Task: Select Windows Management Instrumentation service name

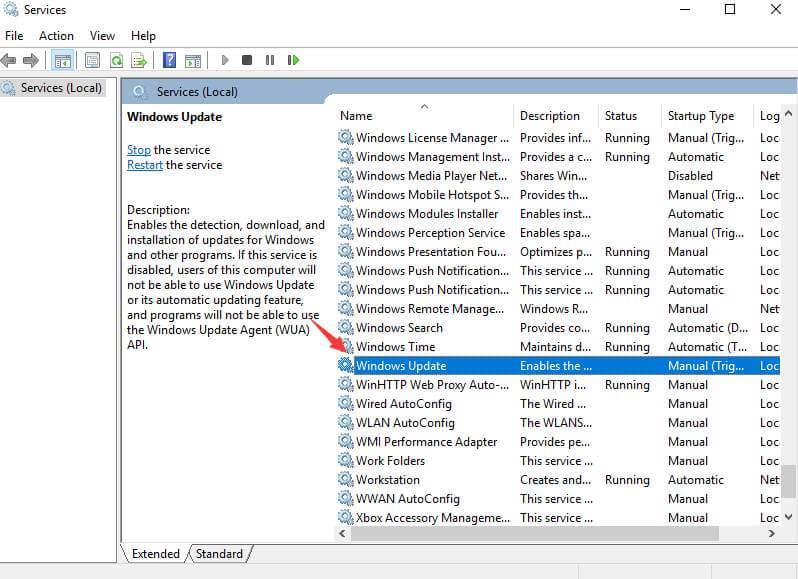Action: pos(433,156)
